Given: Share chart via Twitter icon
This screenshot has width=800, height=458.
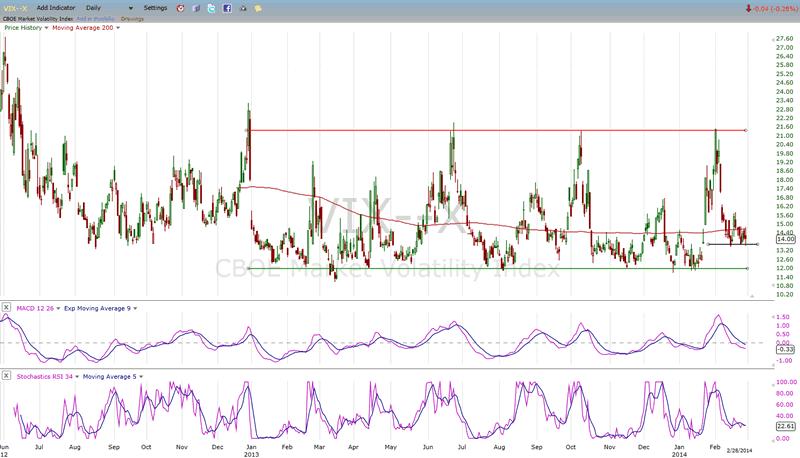Looking at the screenshot, I should click(211, 8).
